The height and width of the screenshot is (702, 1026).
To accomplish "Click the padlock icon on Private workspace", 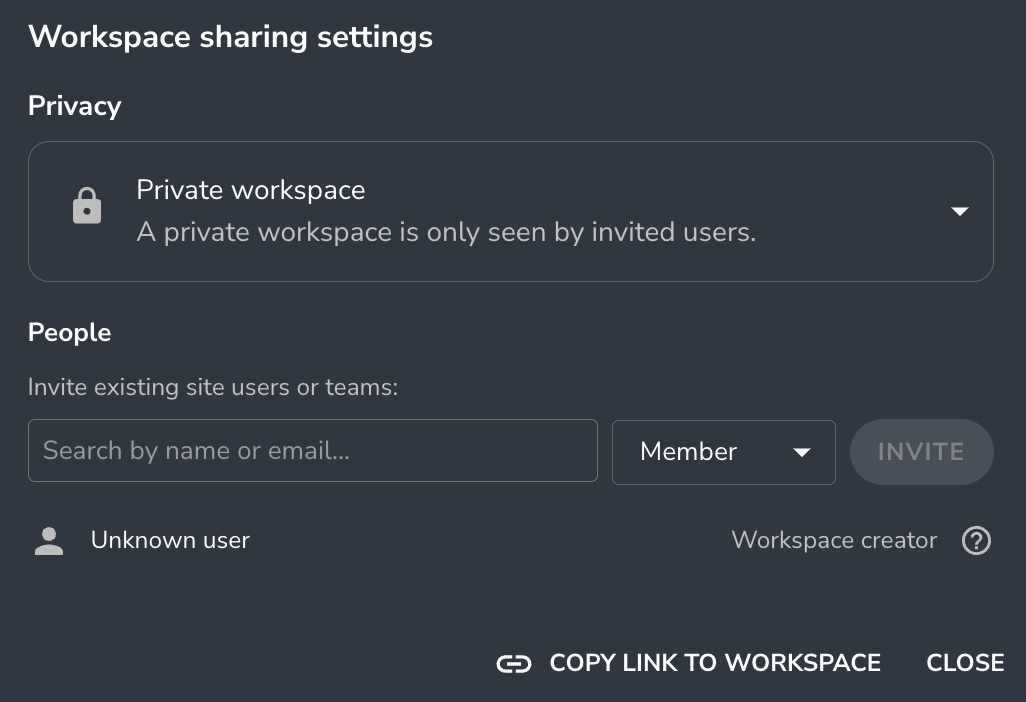I will point(87,205).
